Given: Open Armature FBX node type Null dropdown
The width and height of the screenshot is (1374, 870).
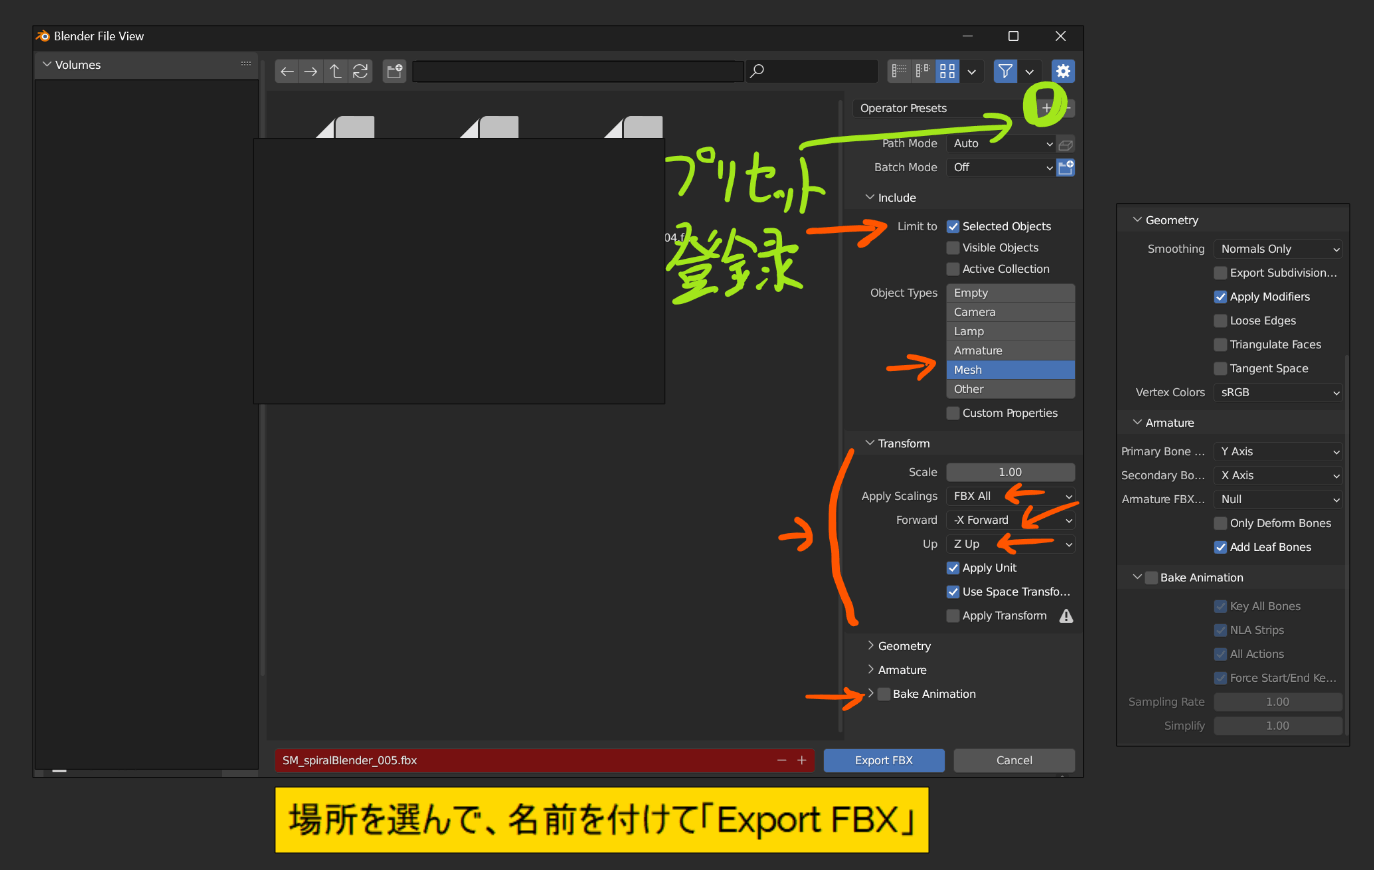Looking at the screenshot, I should pyautogui.click(x=1278, y=500).
